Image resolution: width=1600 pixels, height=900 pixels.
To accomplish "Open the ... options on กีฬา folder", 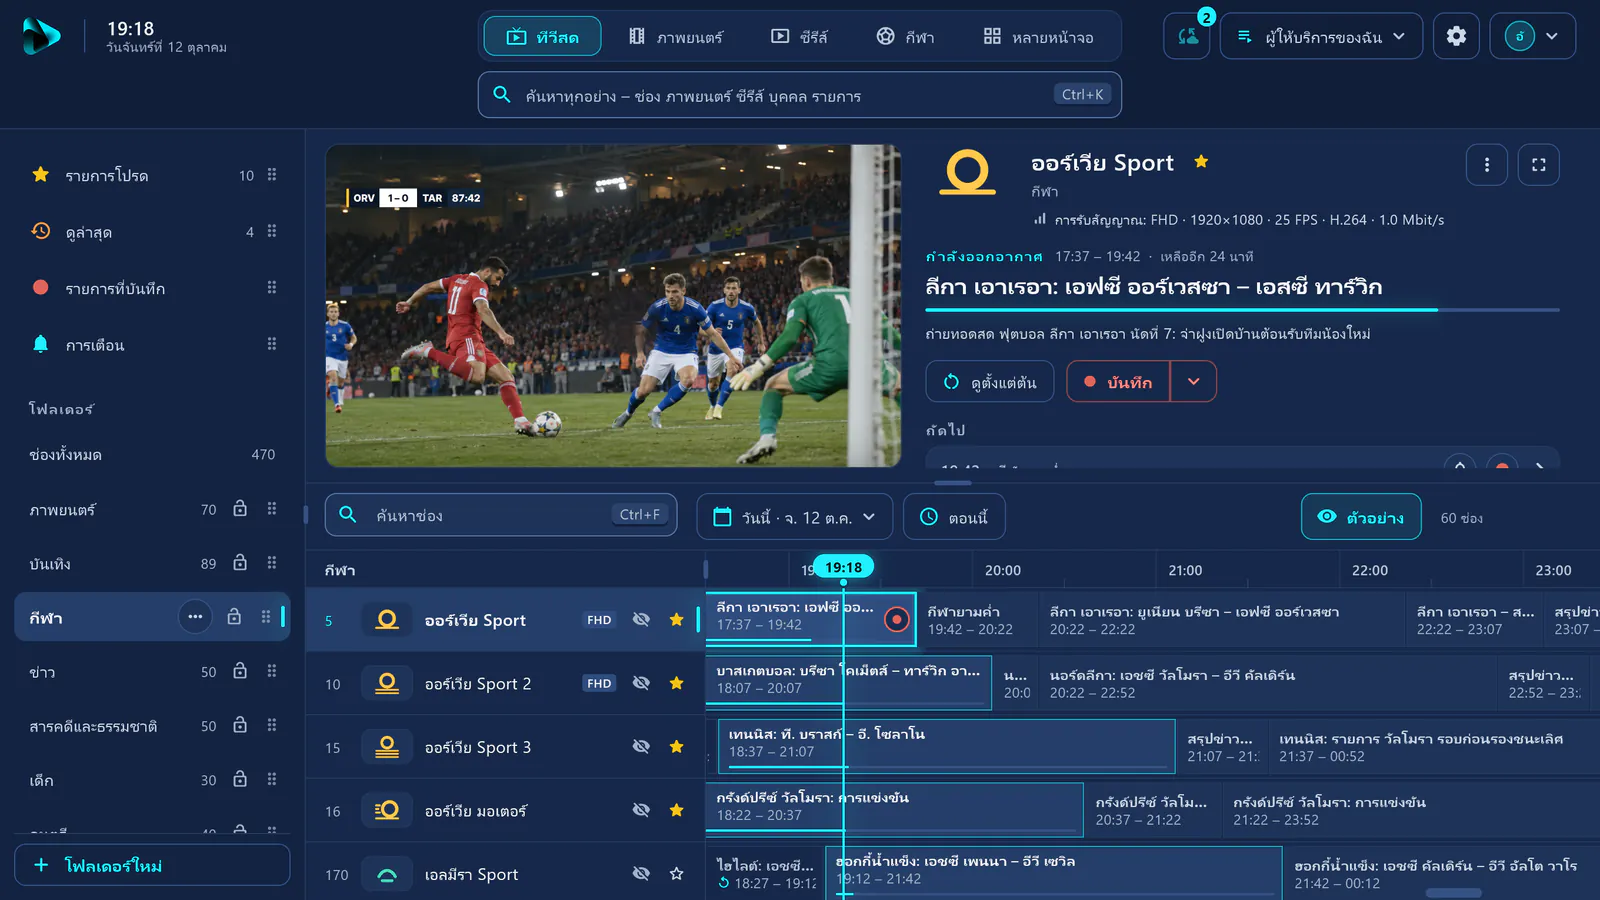I will click(195, 617).
